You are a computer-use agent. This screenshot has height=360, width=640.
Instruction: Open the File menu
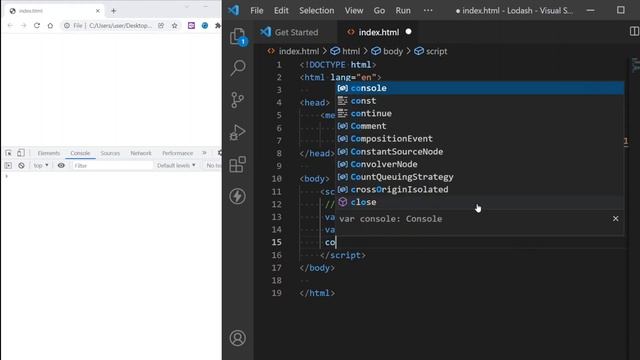pos(257,10)
